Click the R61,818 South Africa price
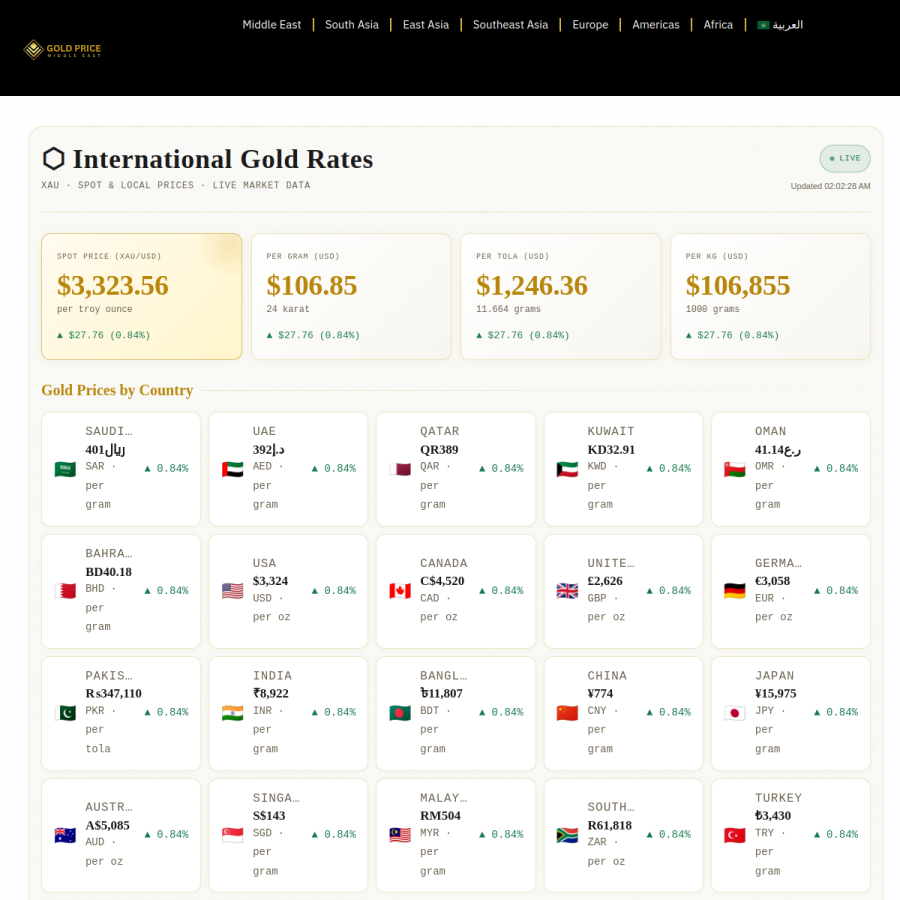 610,825
